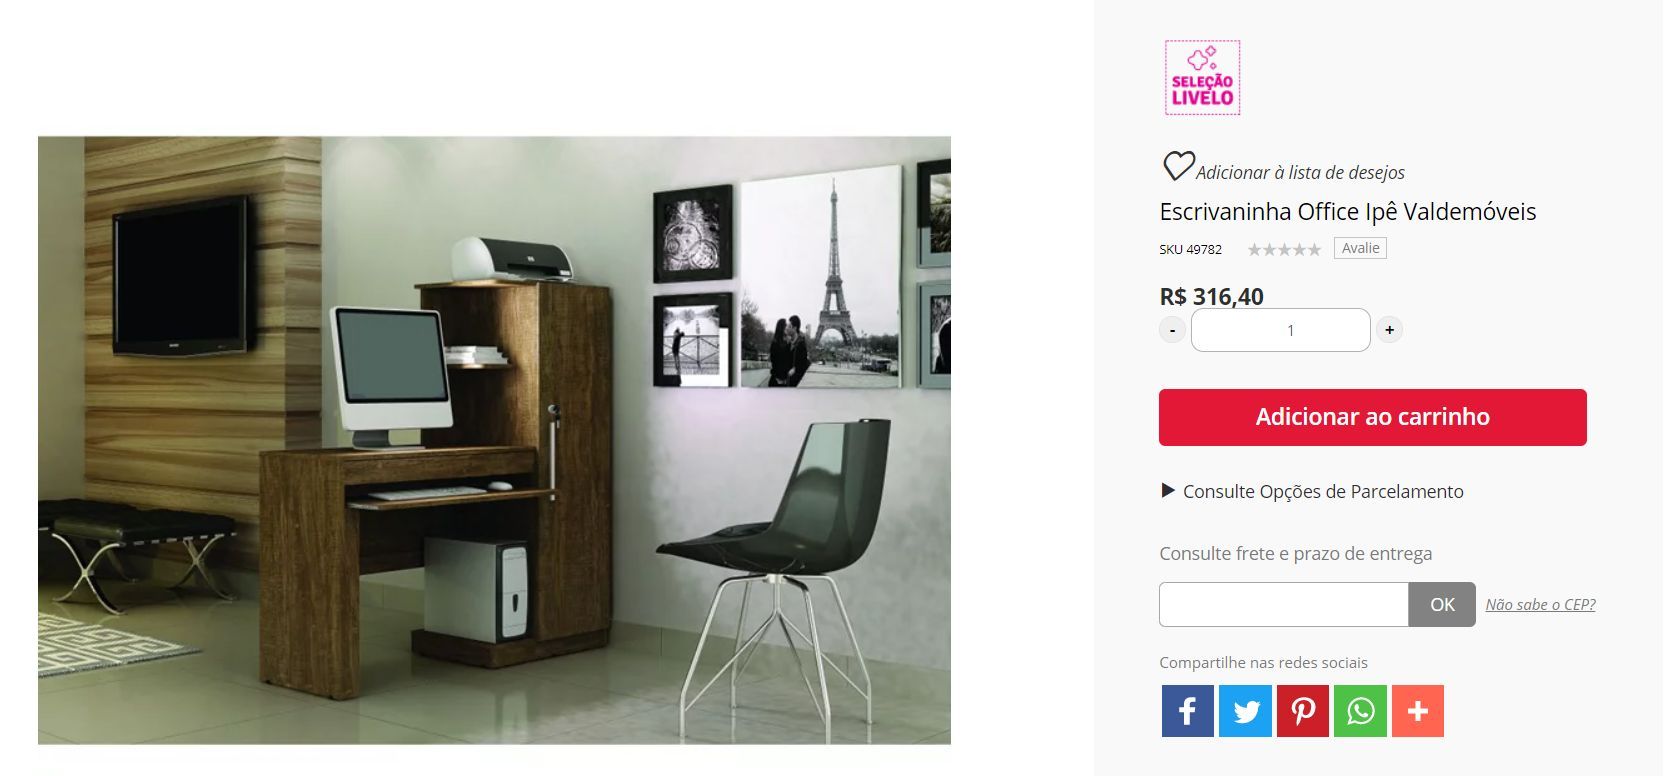Increase quantity with plus button
Image resolution: width=1665 pixels, height=776 pixels.
[1389, 330]
